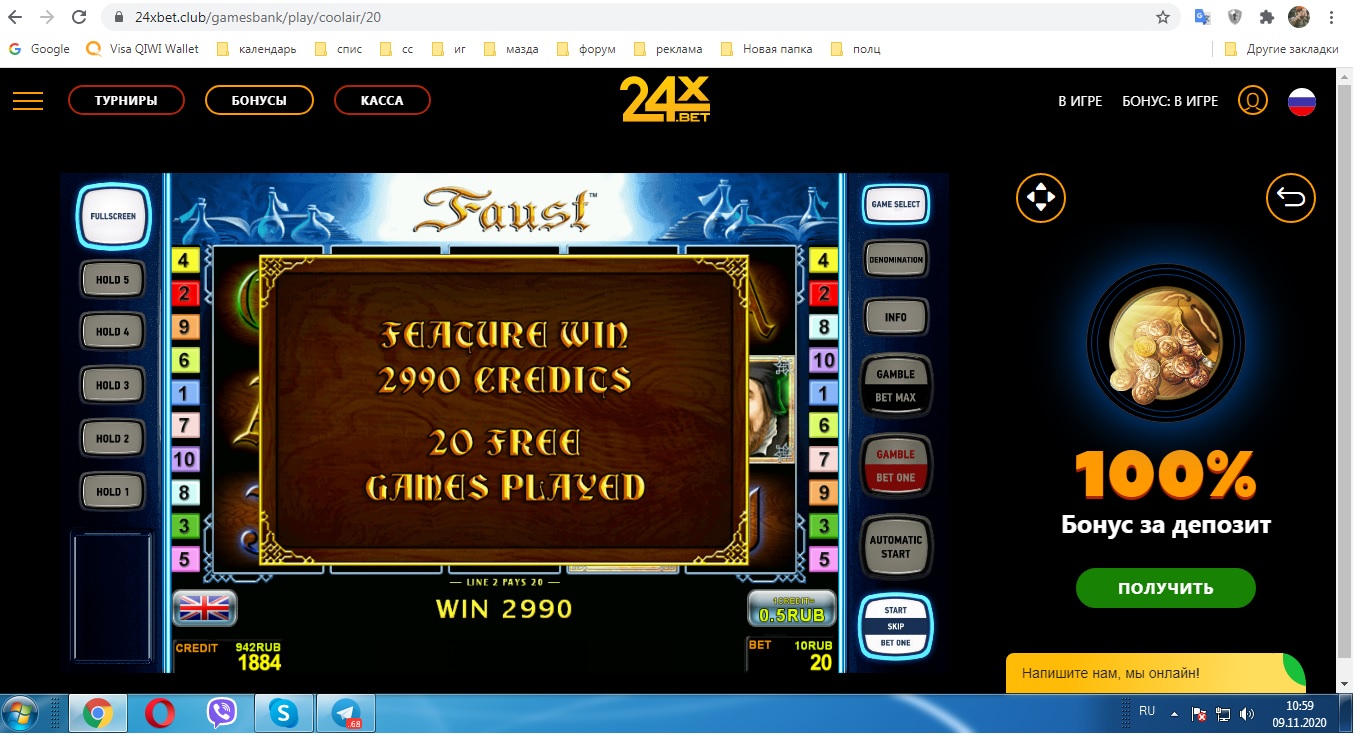1357x735 pixels.
Task: Open Chrome from the taskbar
Action: coord(98,713)
